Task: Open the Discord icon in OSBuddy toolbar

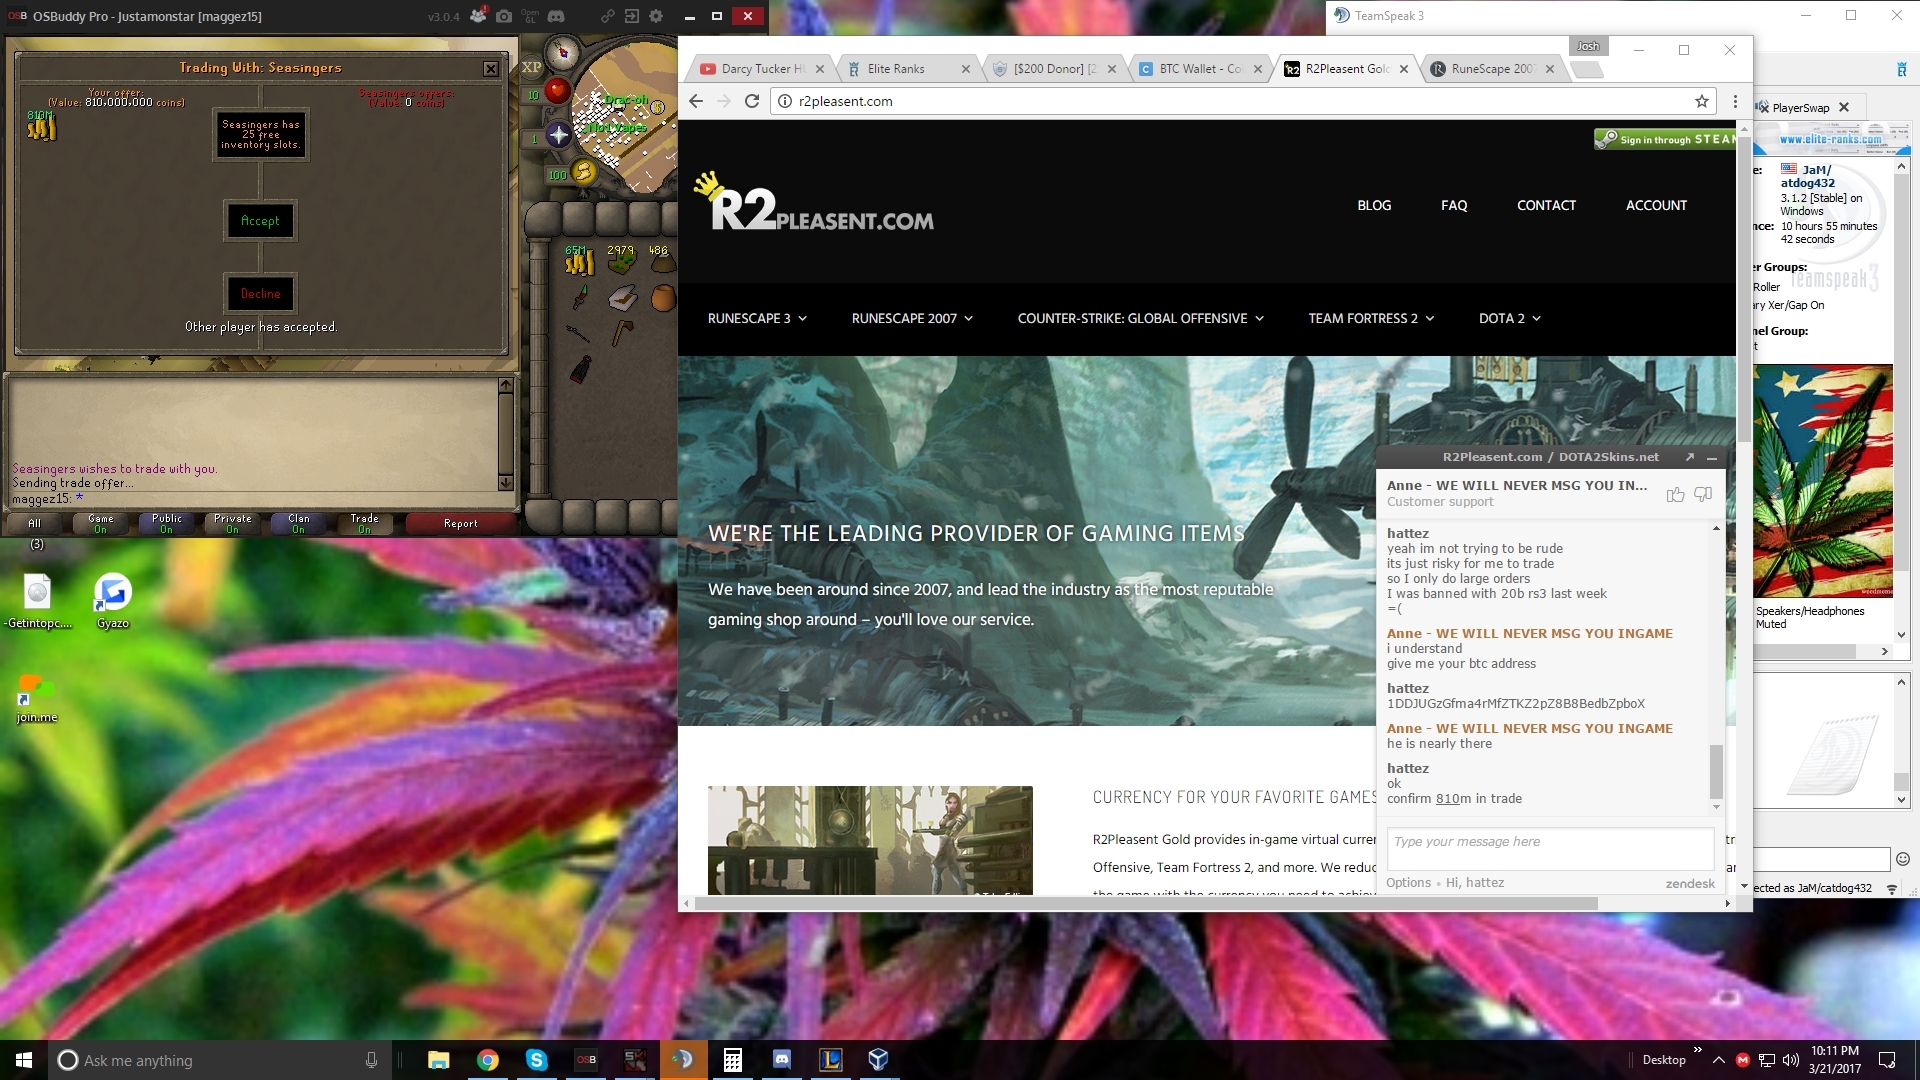Action: [x=557, y=16]
